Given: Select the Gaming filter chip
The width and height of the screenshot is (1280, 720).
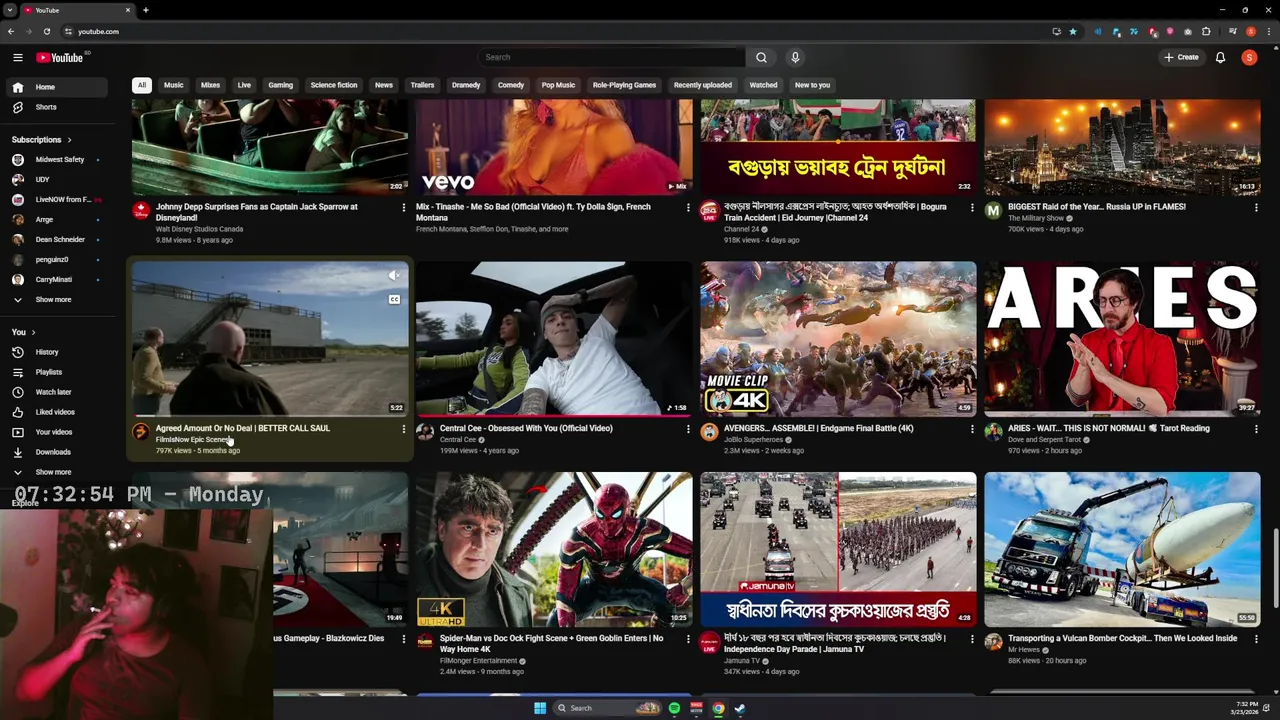Looking at the screenshot, I should (x=281, y=85).
